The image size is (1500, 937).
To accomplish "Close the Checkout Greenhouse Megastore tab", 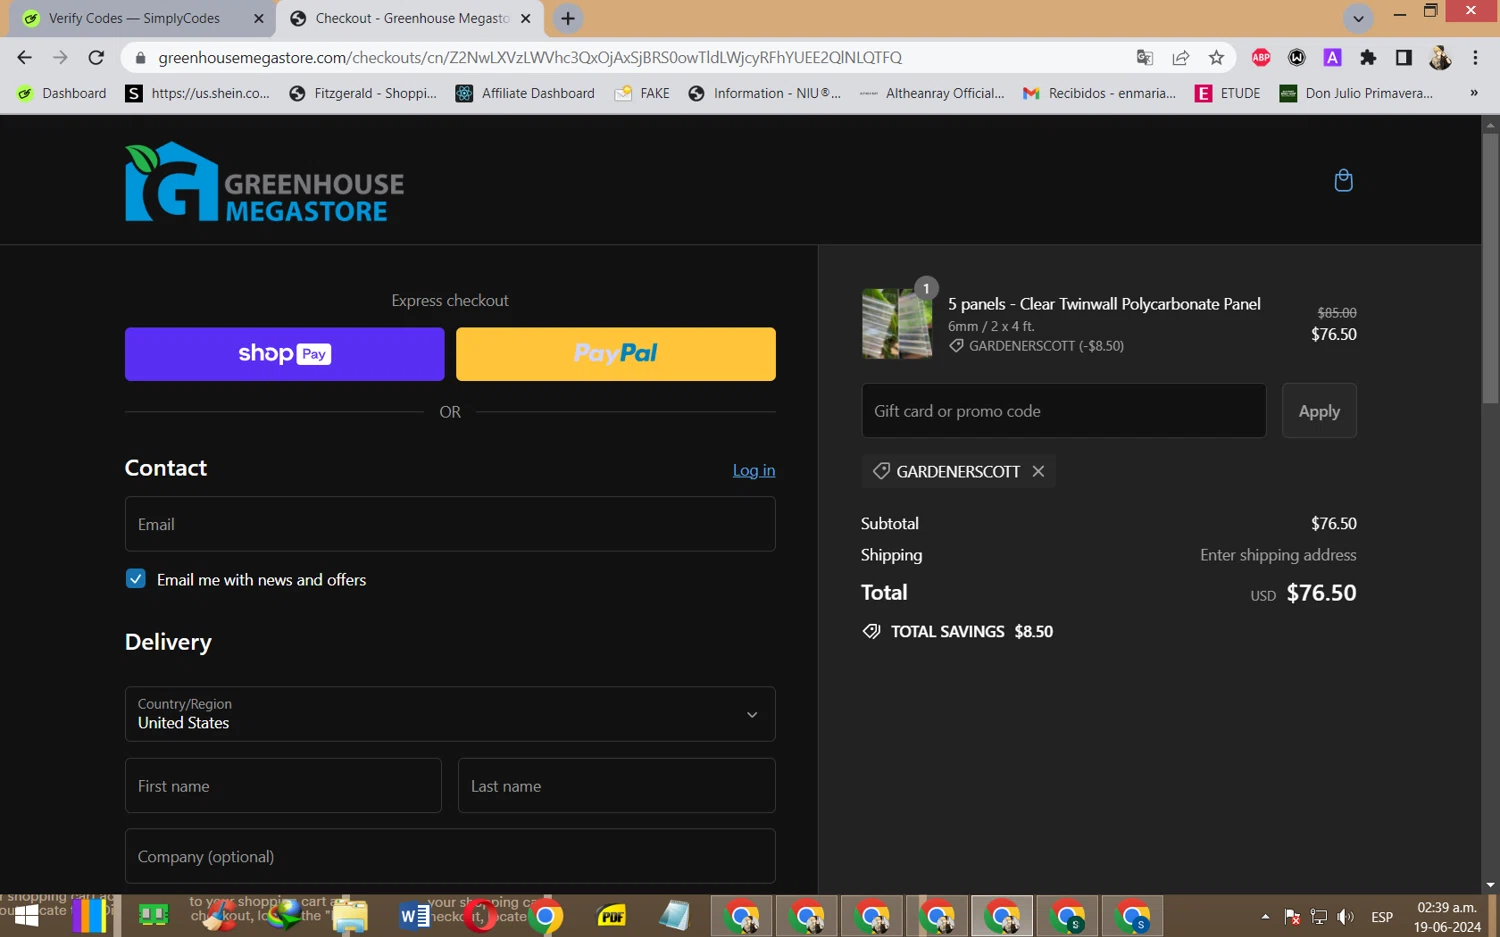I will [526, 18].
